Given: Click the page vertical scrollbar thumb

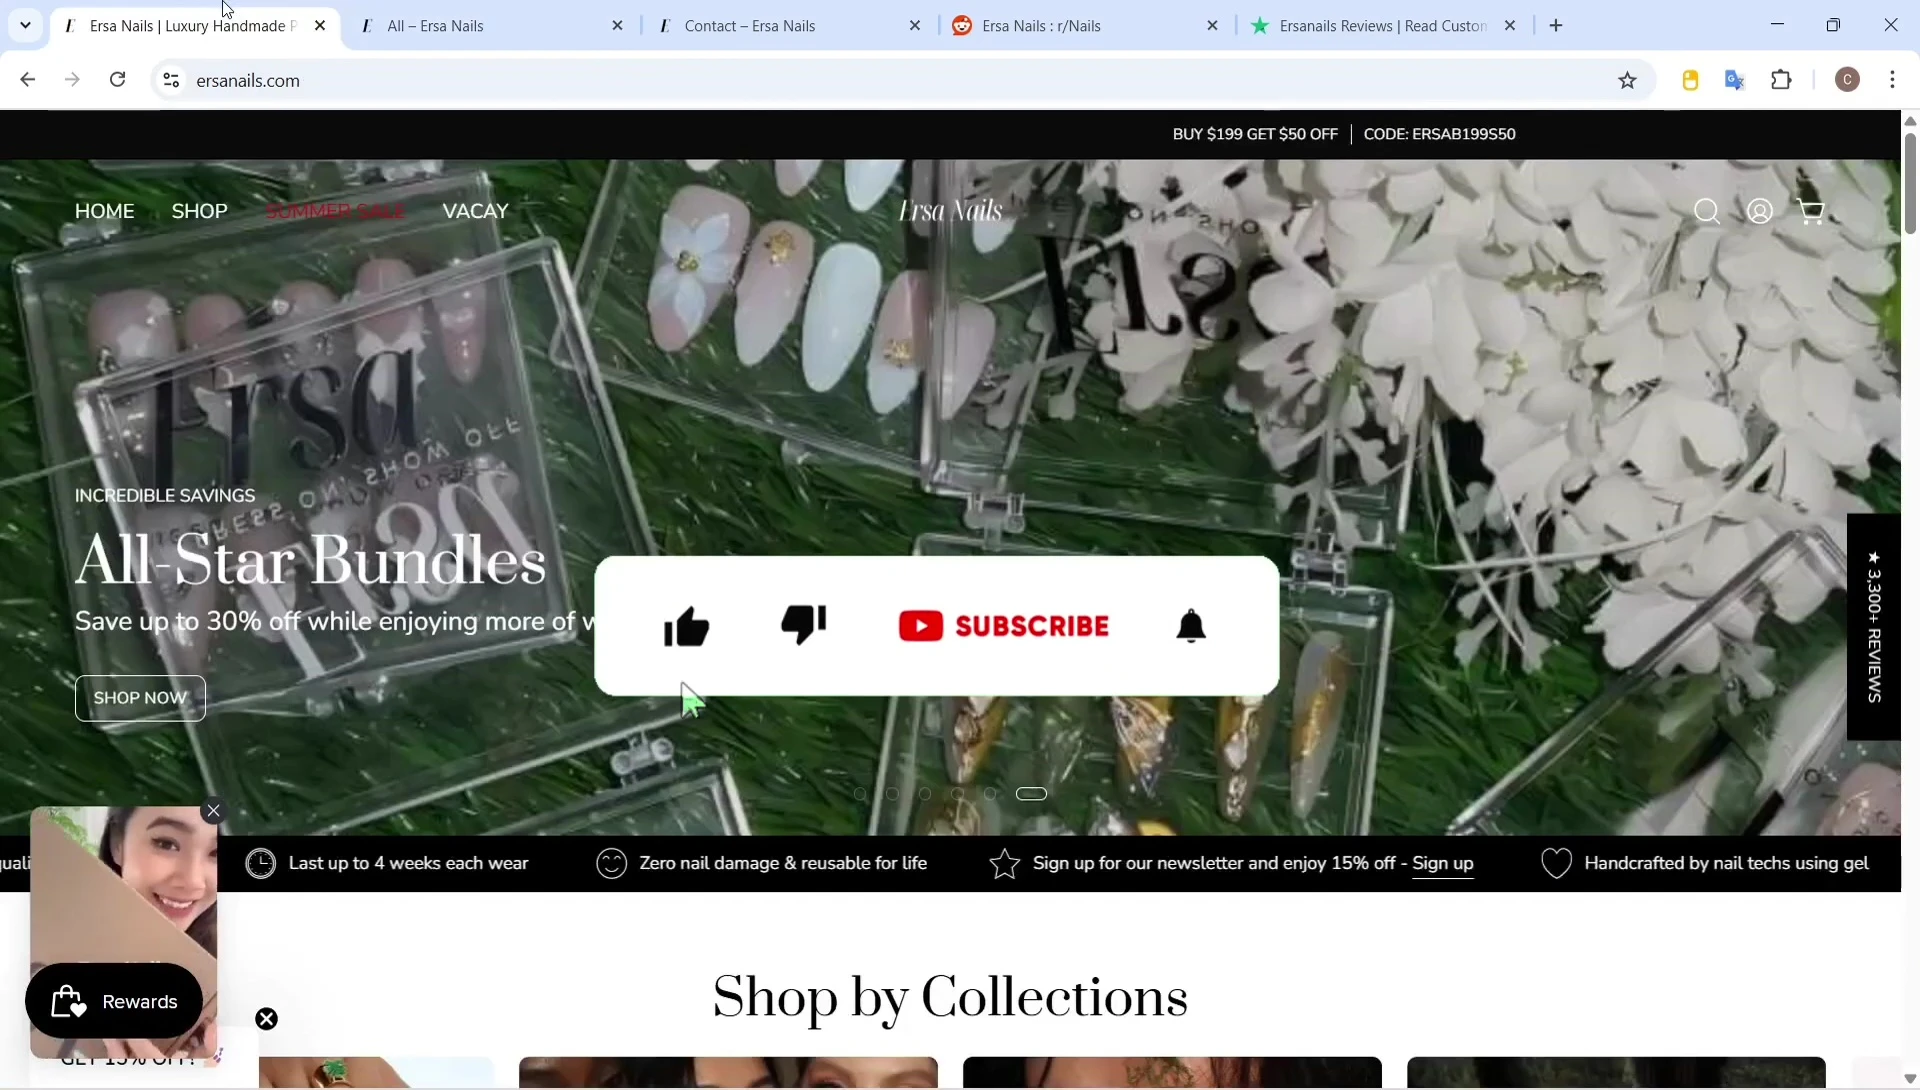Looking at the screenshot, I should click(x=1910, y=182).
